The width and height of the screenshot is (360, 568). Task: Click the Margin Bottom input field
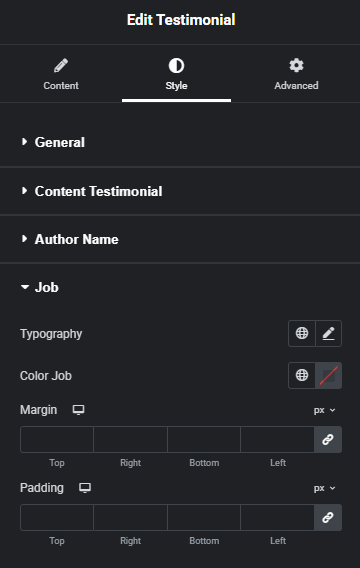[204, 439]
